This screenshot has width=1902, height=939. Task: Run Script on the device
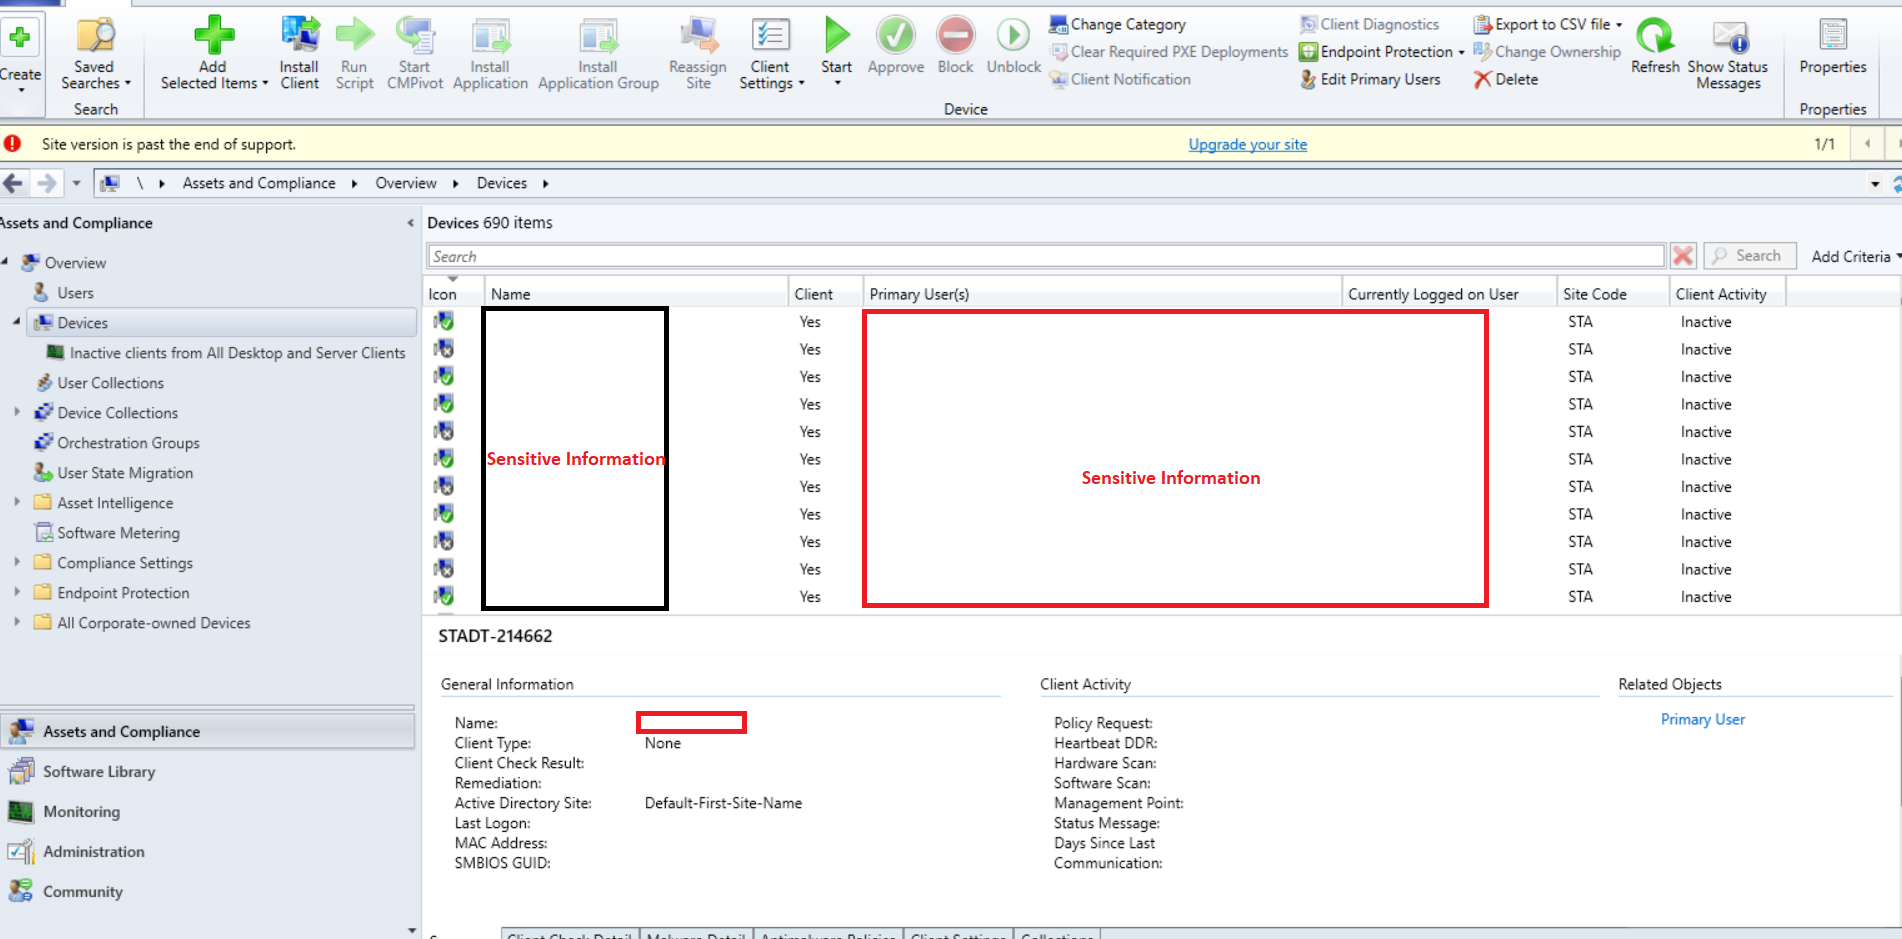coord(354,50)
